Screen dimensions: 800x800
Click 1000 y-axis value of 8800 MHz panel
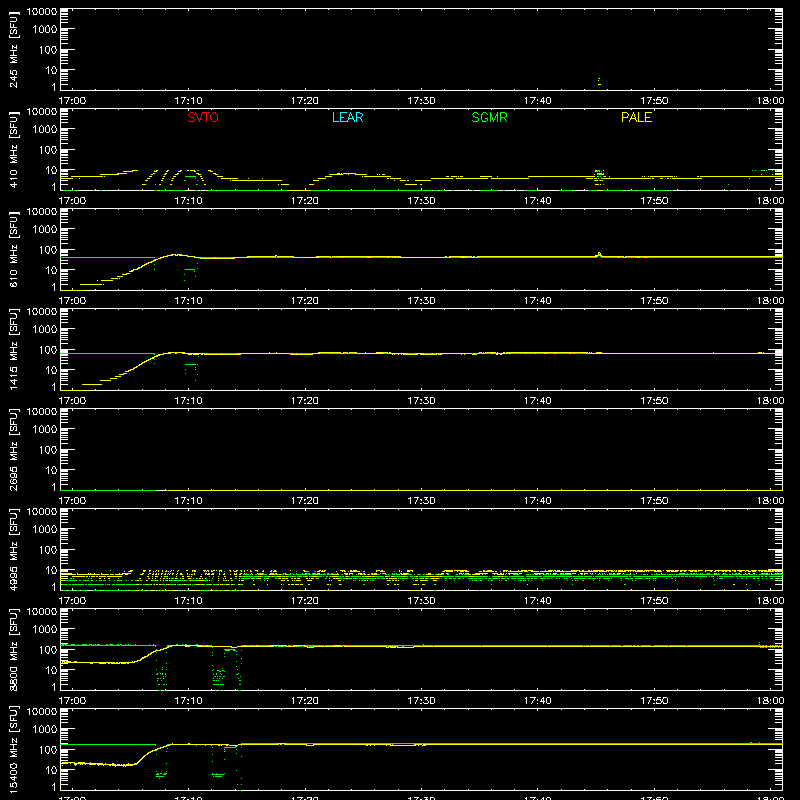tap(45, 630)
